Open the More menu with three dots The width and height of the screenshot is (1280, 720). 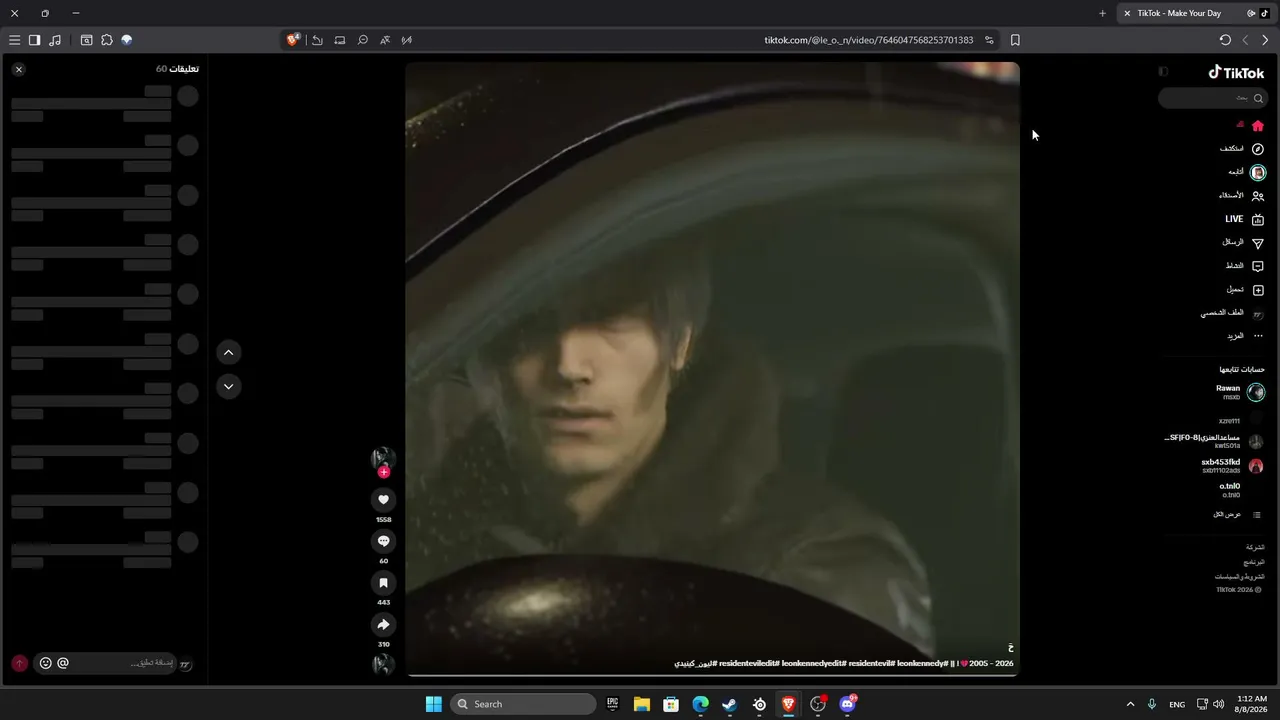1258,336
